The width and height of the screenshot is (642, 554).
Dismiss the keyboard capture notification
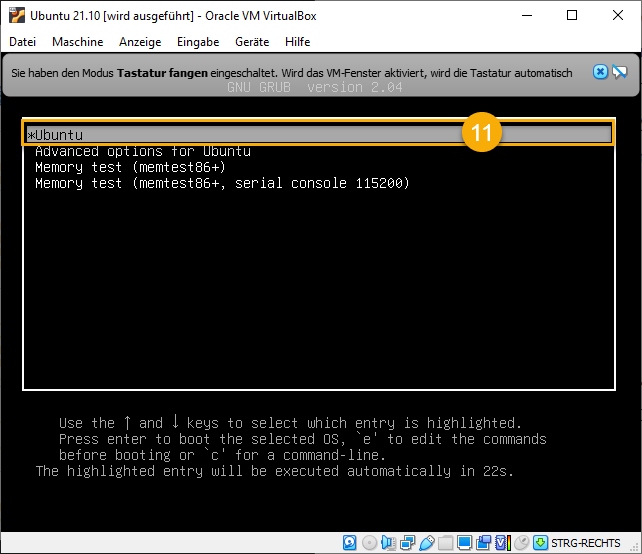(x=600, y=72)
